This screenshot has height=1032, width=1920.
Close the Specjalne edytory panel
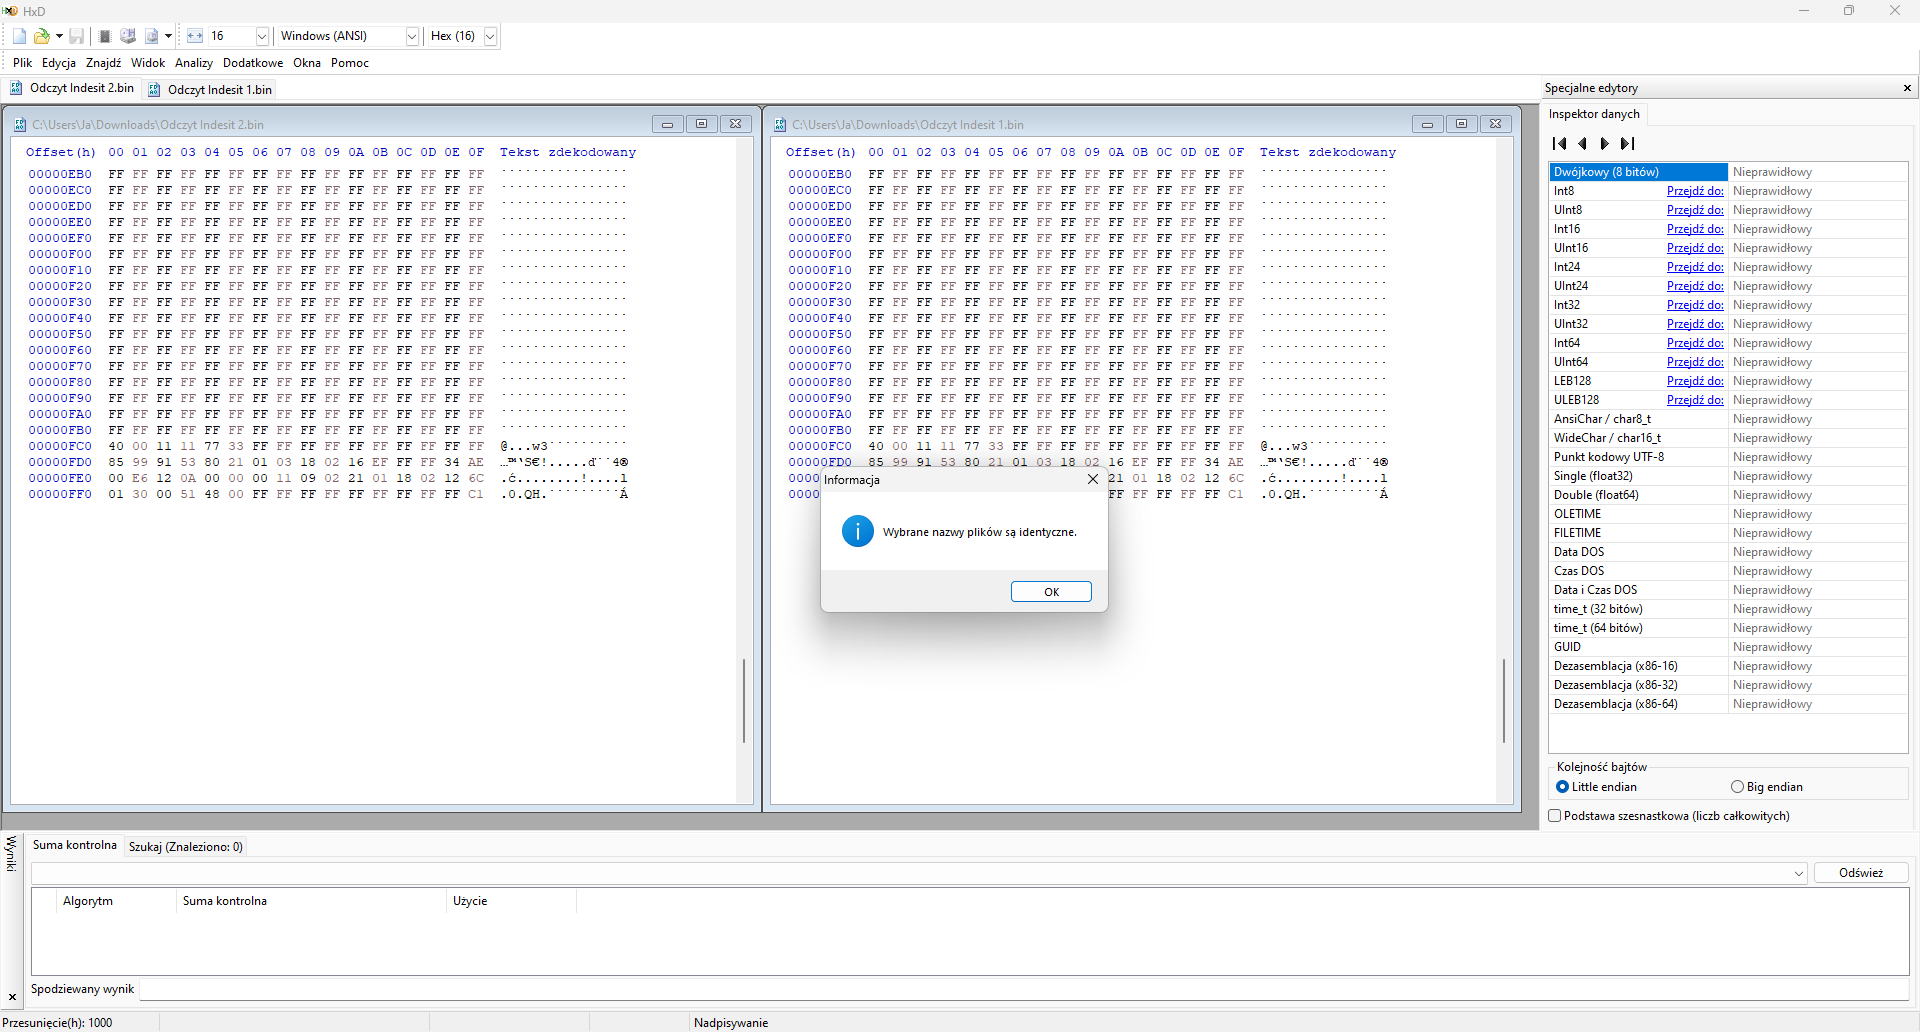pos(1907,88)
